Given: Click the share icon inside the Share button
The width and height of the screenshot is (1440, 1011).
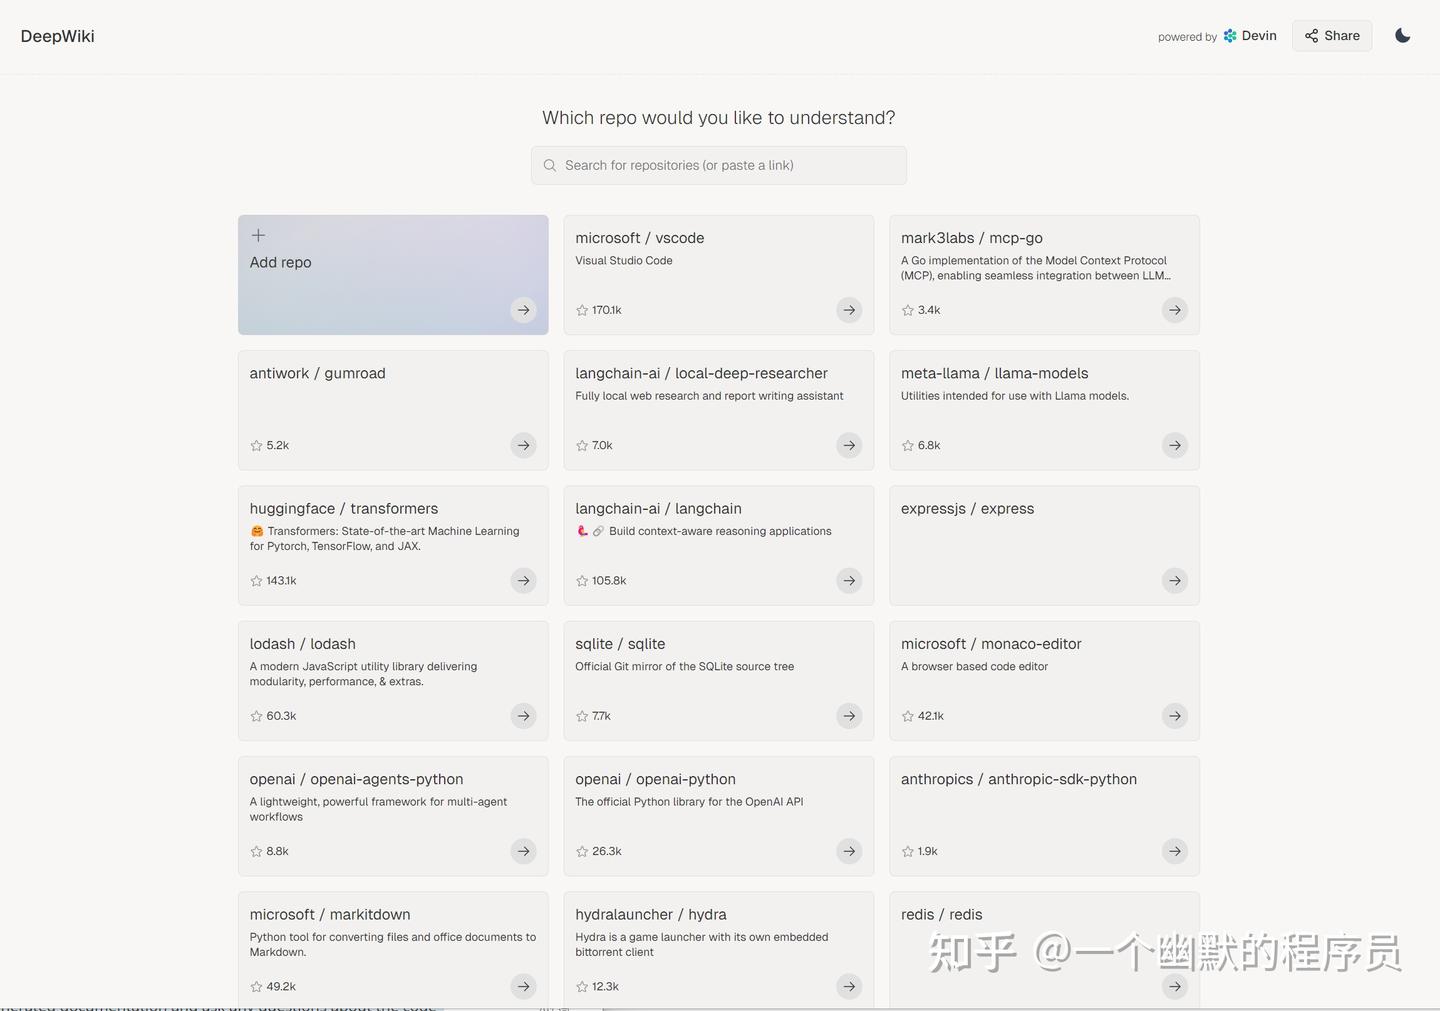Looking at the screenshot, I should coord(1311,35).
